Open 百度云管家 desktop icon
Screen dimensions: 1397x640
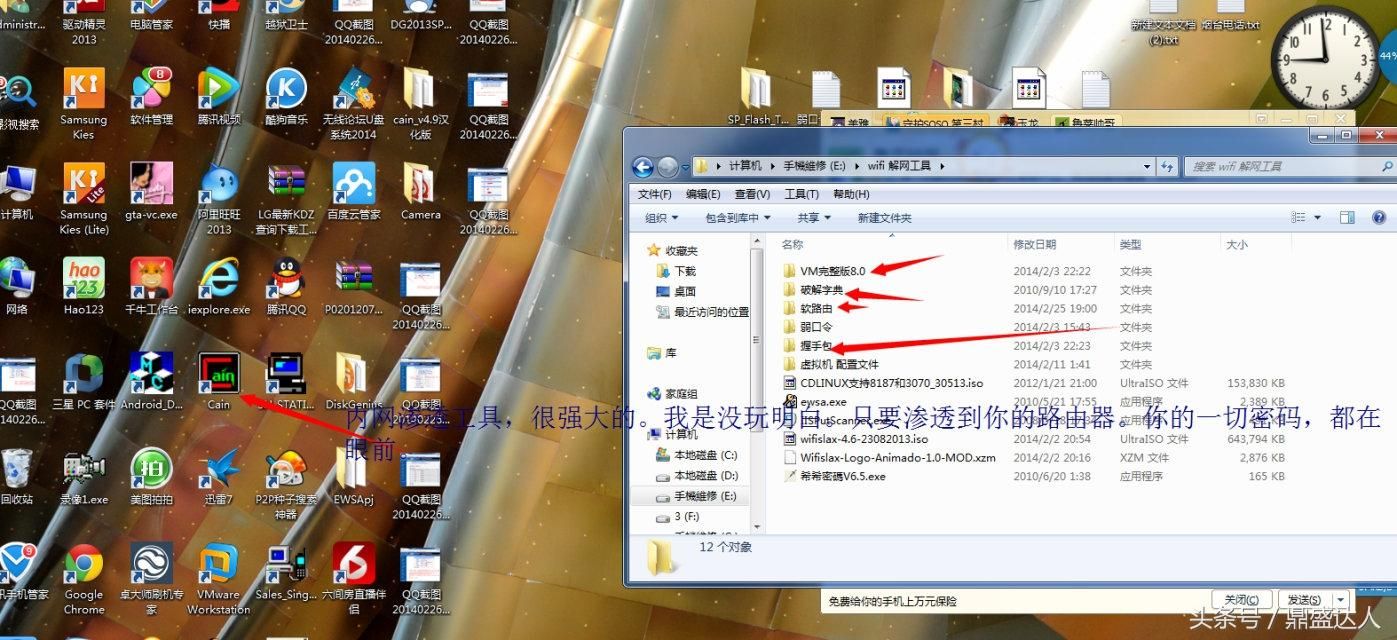pyautogui.click(x=354, y=191)
